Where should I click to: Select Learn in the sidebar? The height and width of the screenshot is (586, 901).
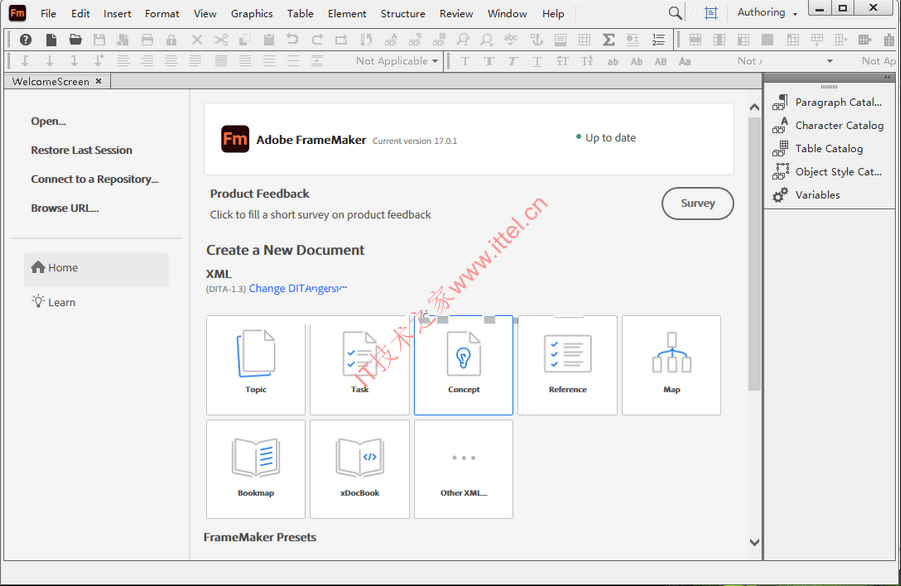pos(54,302)
